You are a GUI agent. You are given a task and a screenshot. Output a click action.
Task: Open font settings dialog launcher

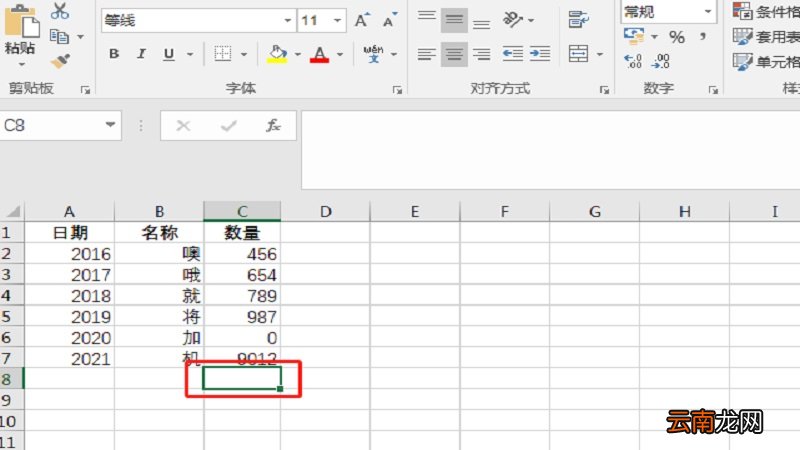point(397,90)
